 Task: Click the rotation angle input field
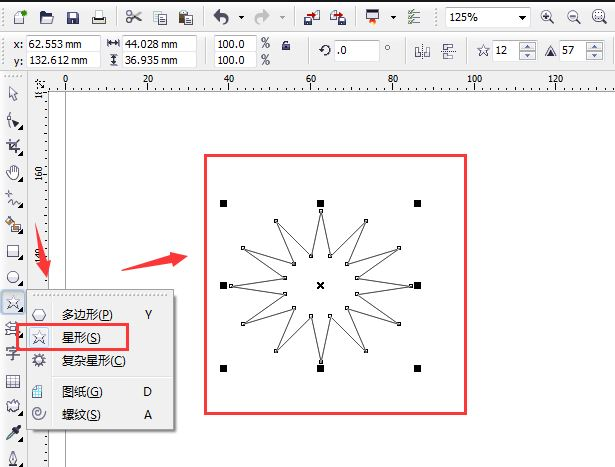357,50
